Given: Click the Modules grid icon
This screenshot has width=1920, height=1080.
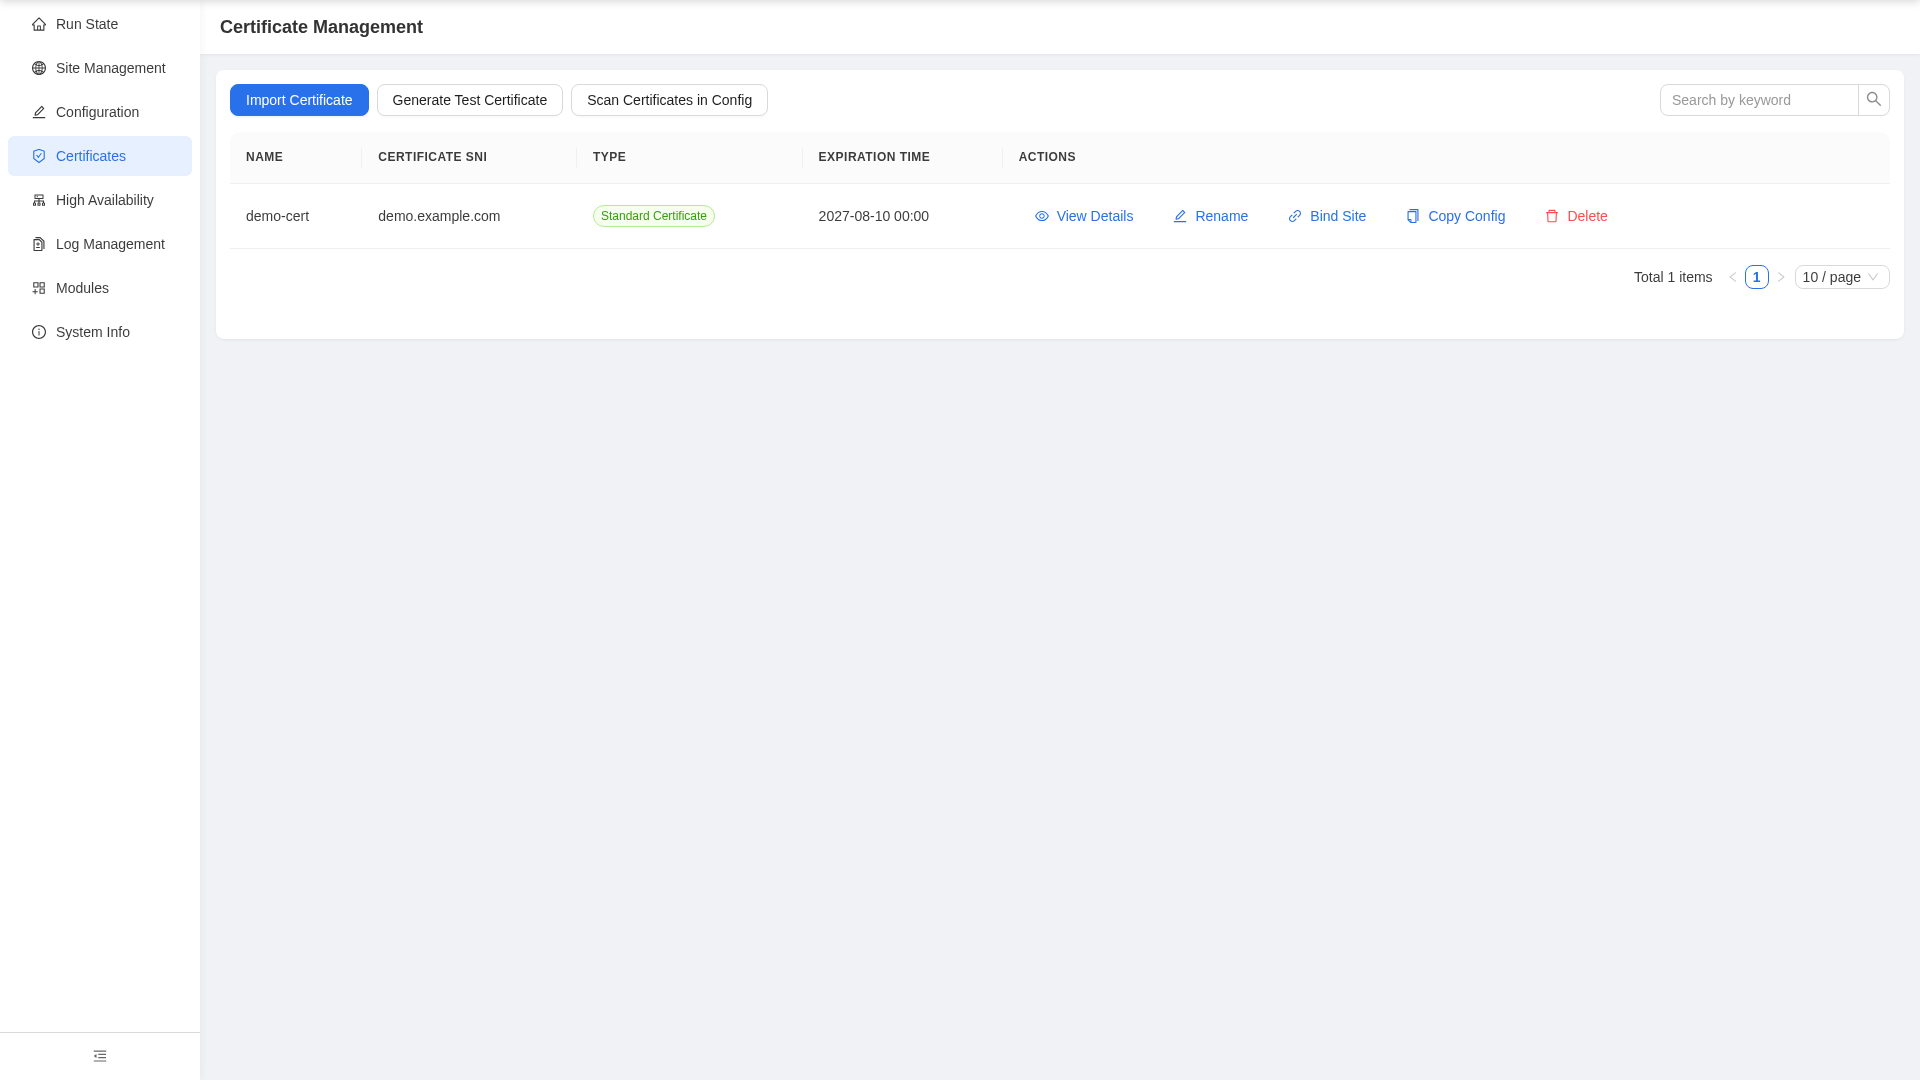Looking at the screenshot, I should coord(39,288).
